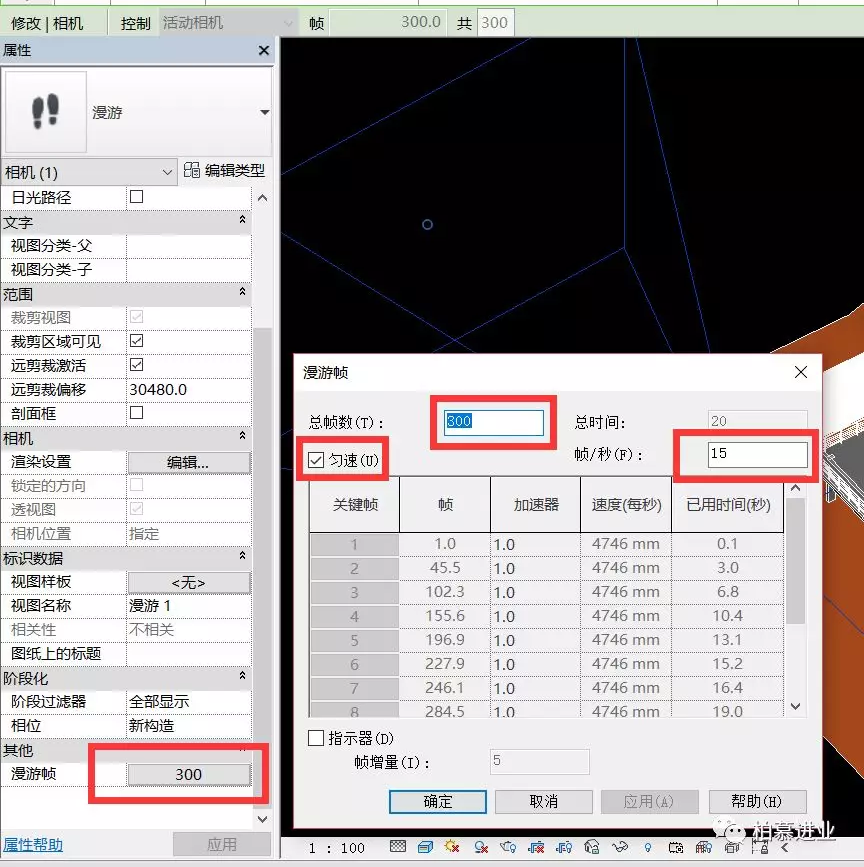The image size is (864, 867).
Task: Click the keyframe table scrollbar up arrow
Action: tap(795, 488)
